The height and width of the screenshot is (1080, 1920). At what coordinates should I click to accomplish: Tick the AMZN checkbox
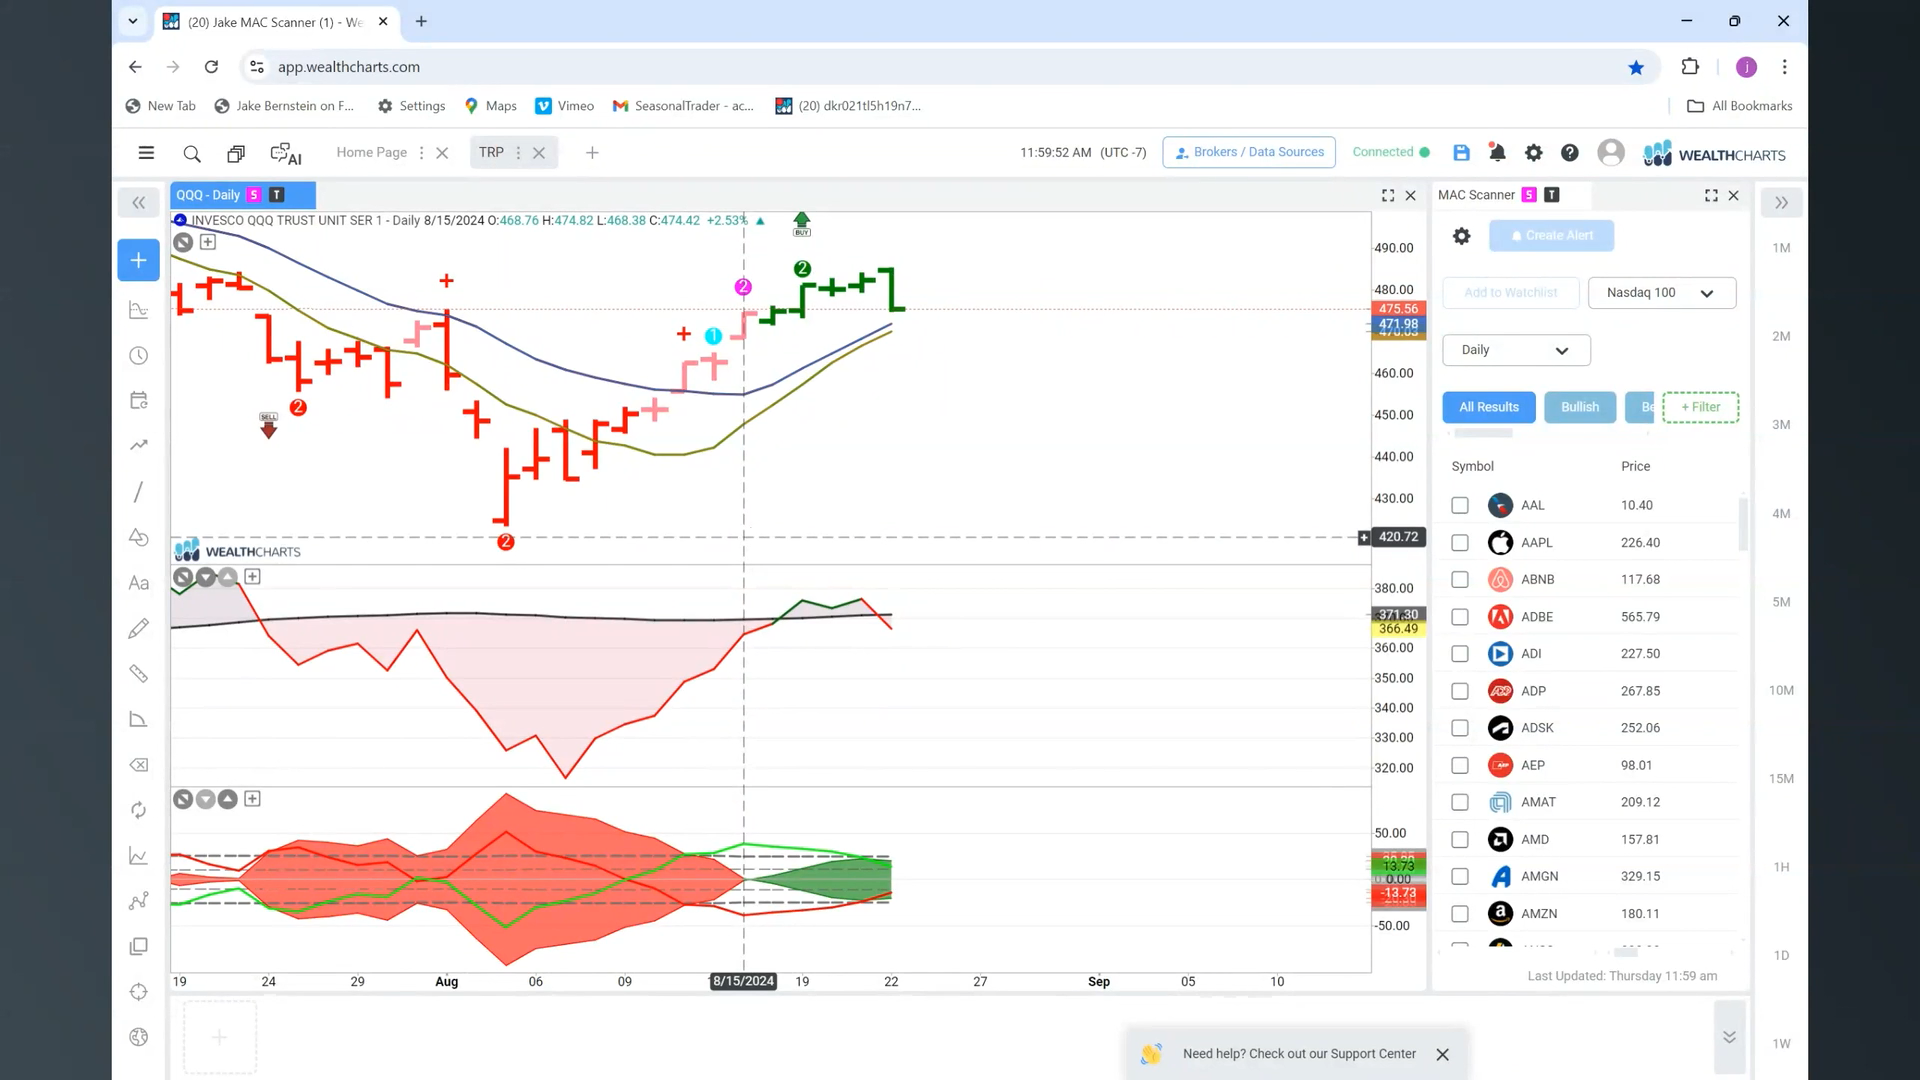(x=1460, y=914)
